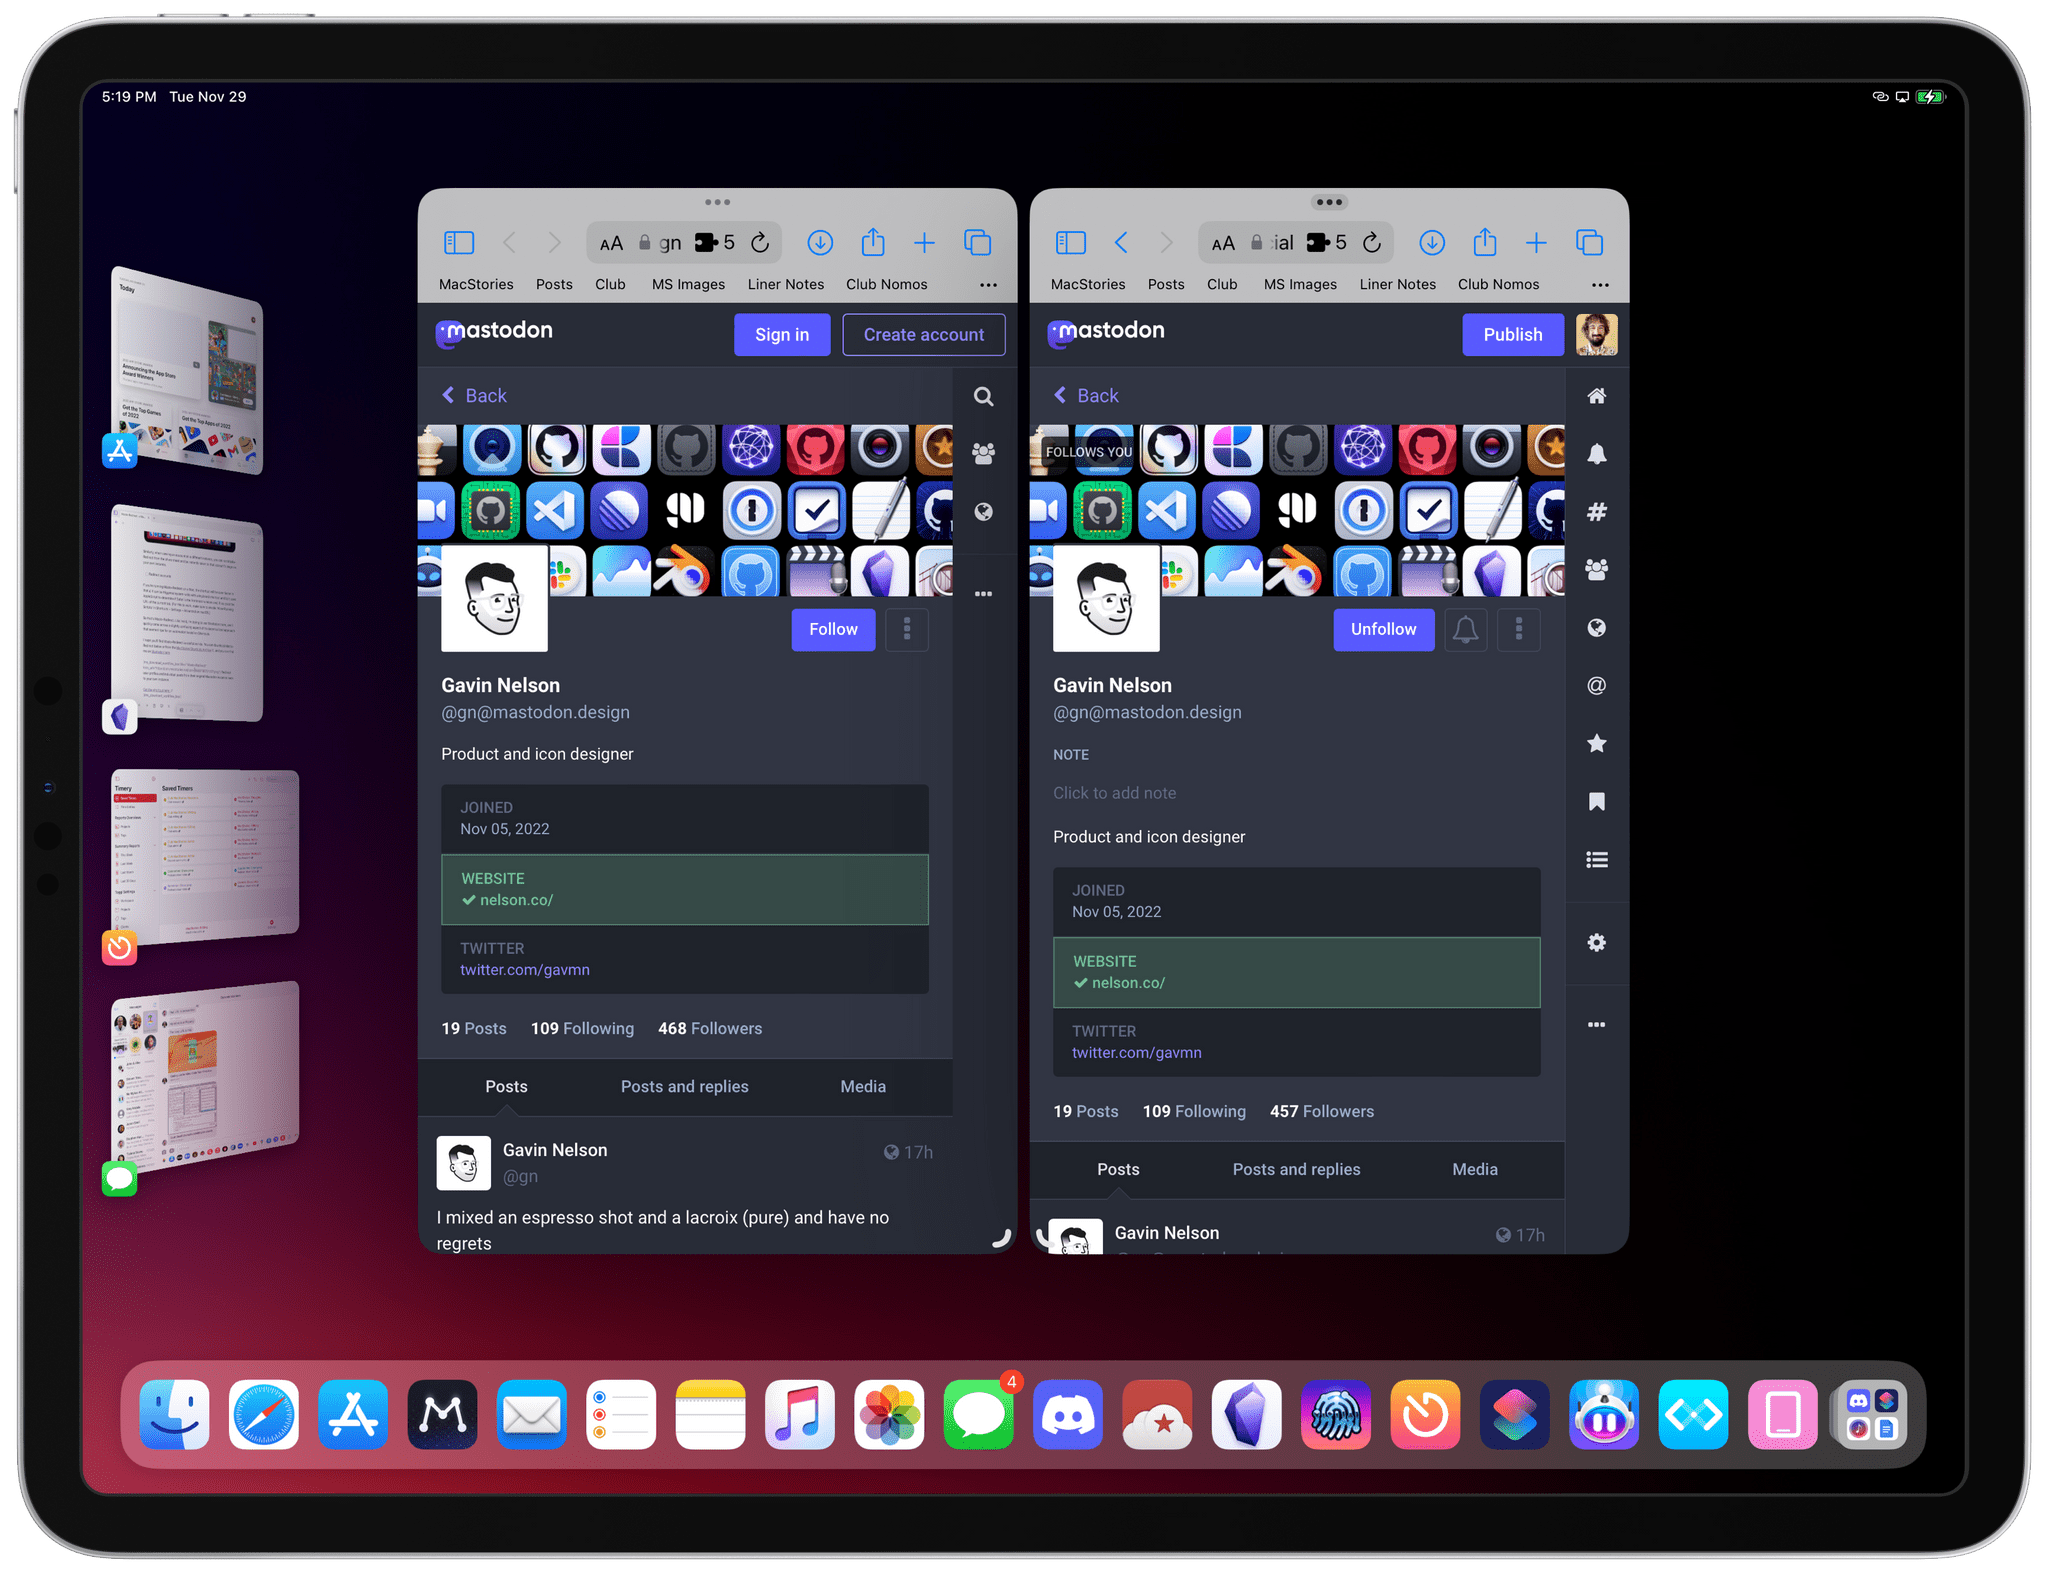Reload page in left Safari window

(760, 242)
